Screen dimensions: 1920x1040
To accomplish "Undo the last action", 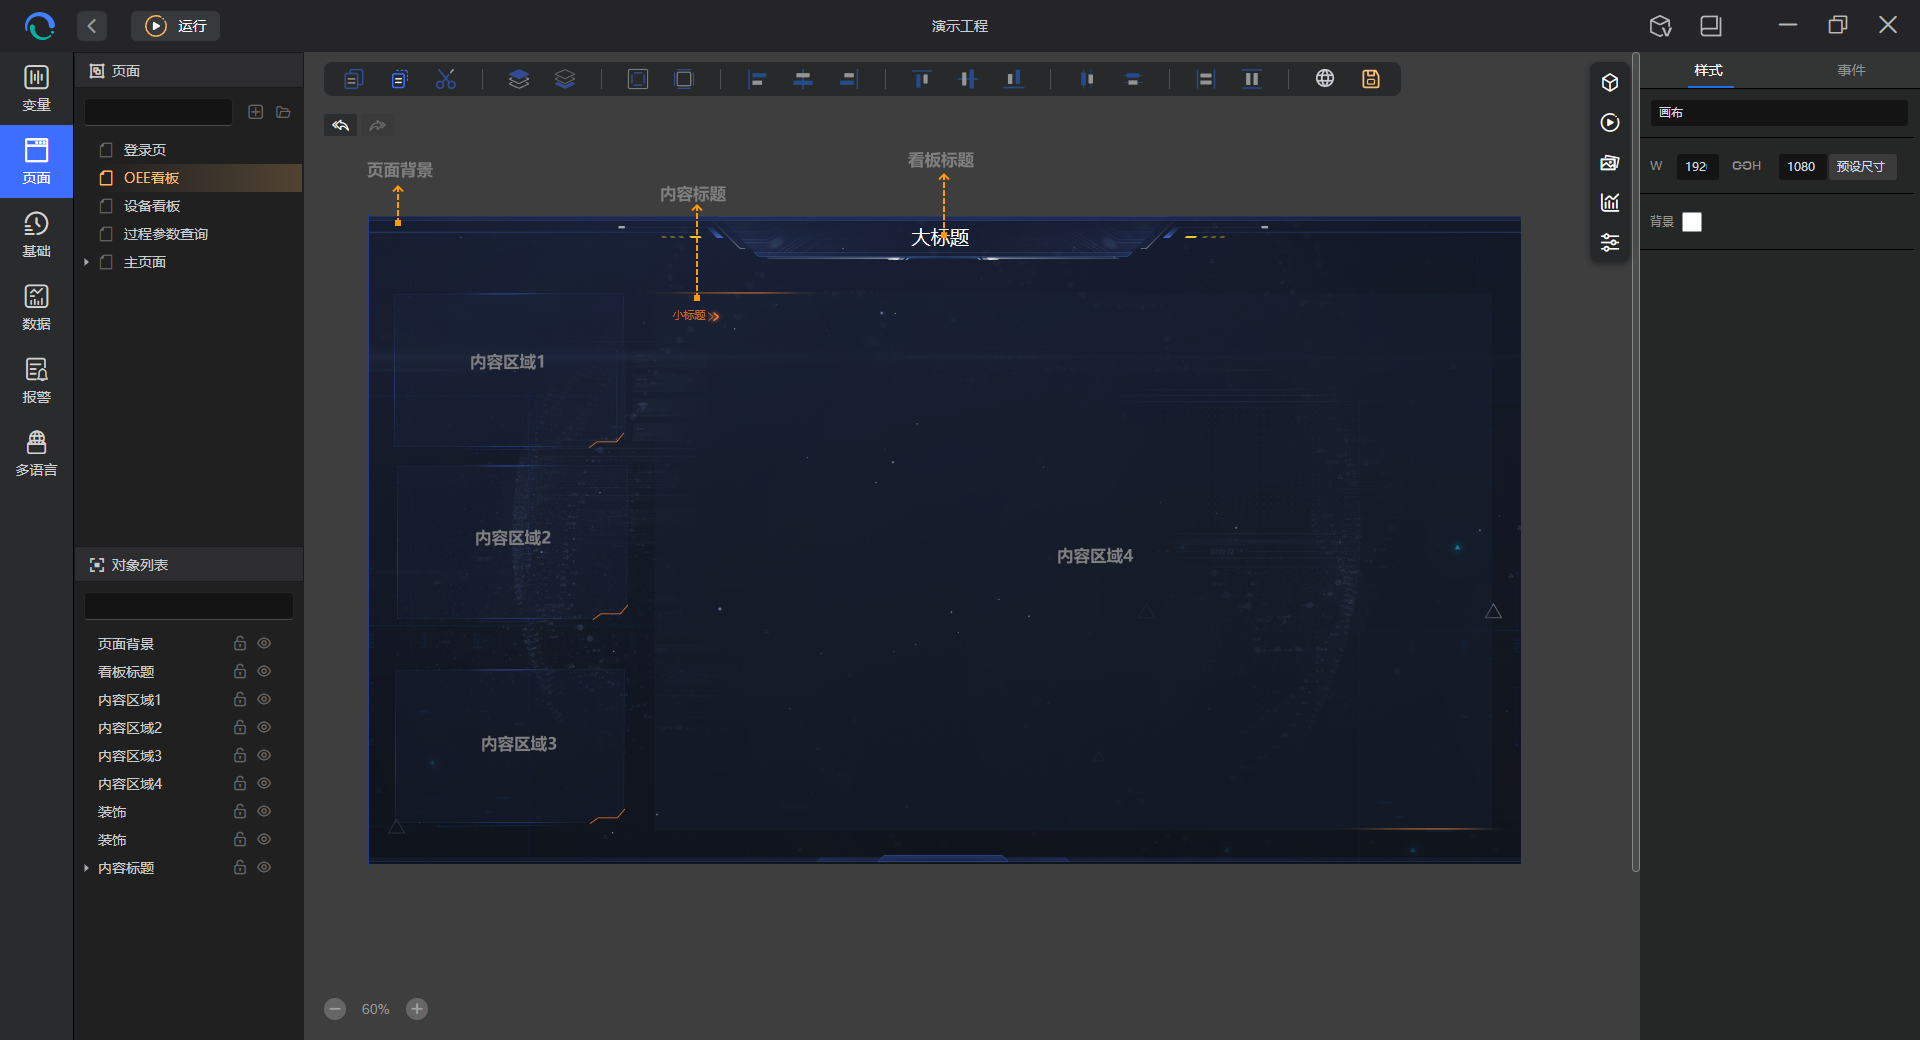I will [341, 125].
